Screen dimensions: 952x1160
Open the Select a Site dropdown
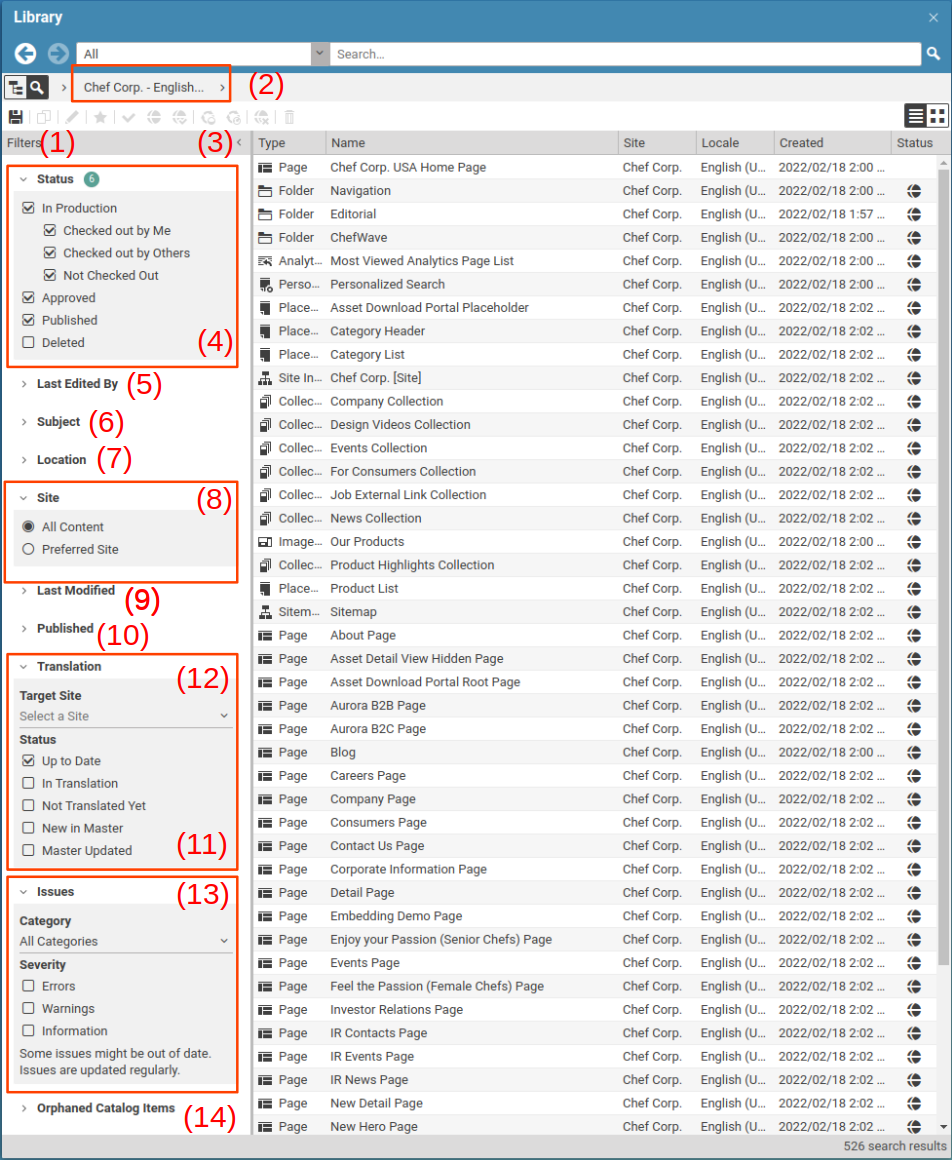click(x=122, y=716)
